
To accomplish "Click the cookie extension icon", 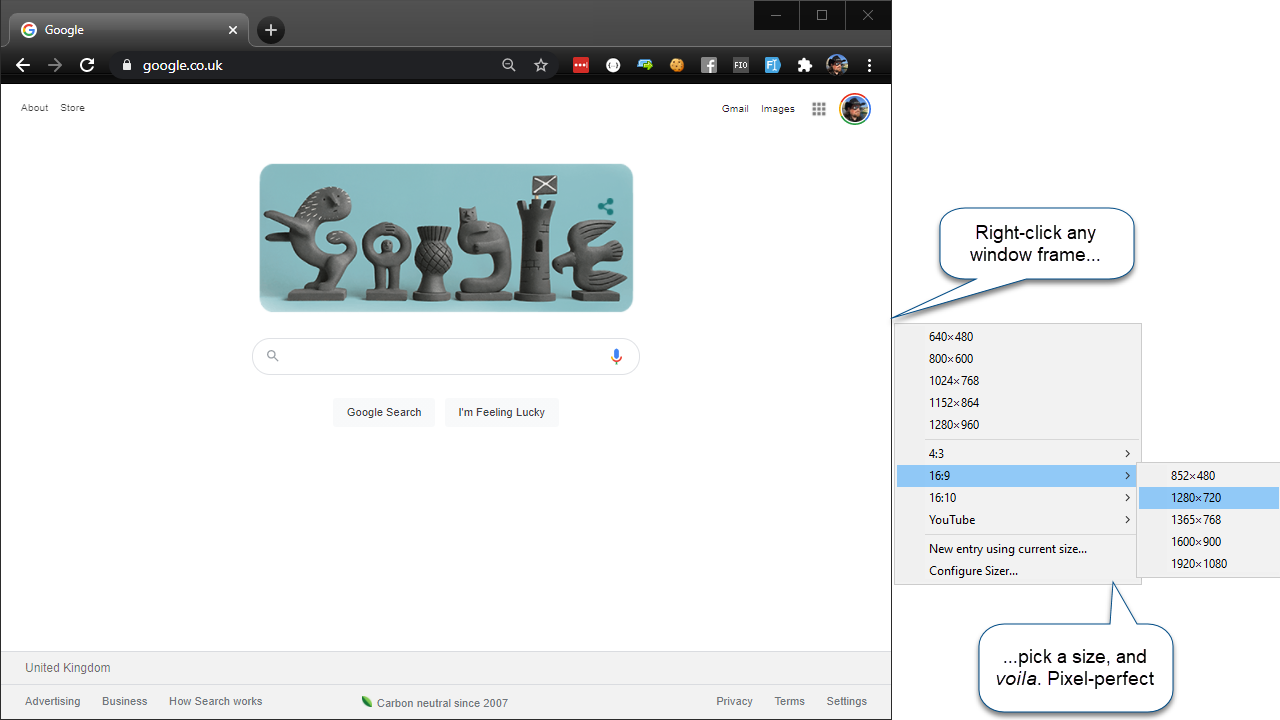I will pos(677,65).
